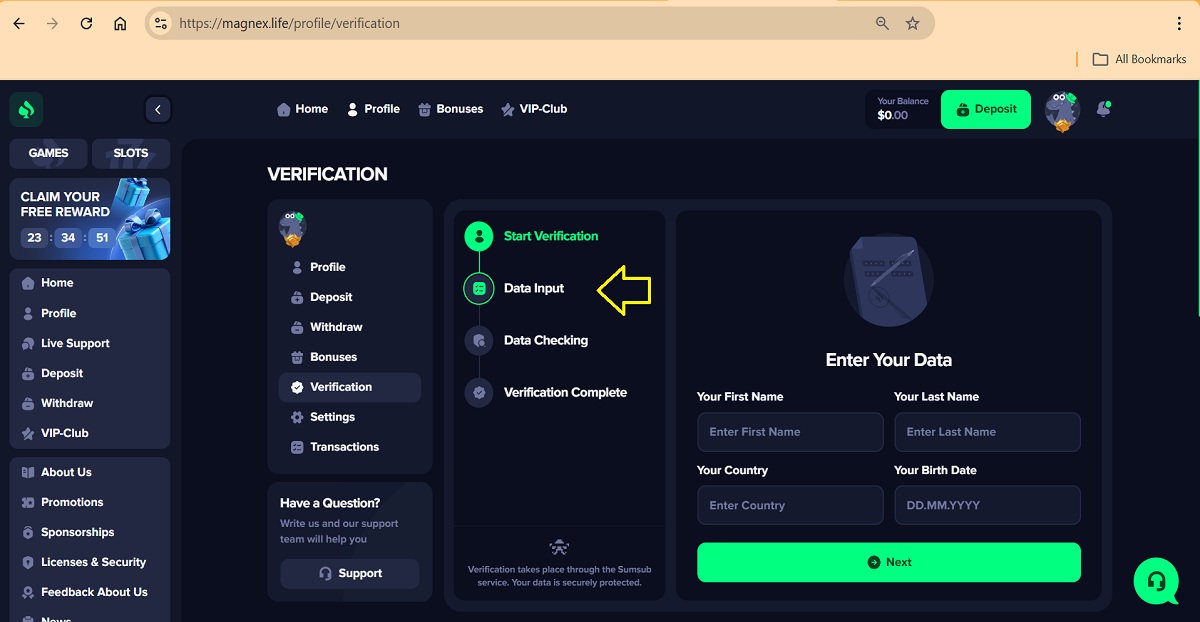Image resolution: width=1200 pixels, height=622 pixels.
Task: Switch to the SLOTS tab
Action: (131, 153)
